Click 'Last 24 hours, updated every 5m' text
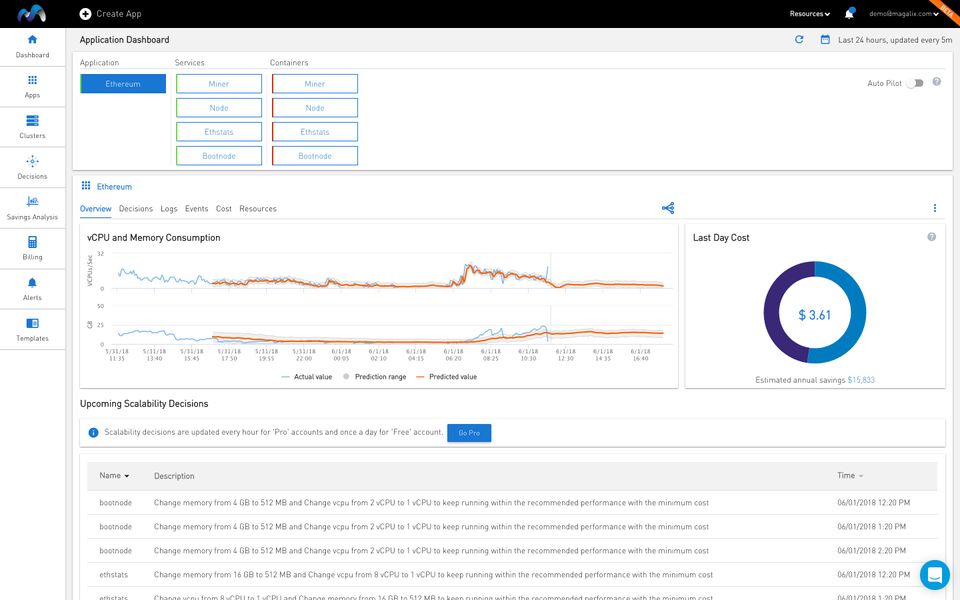 (895, 40)
